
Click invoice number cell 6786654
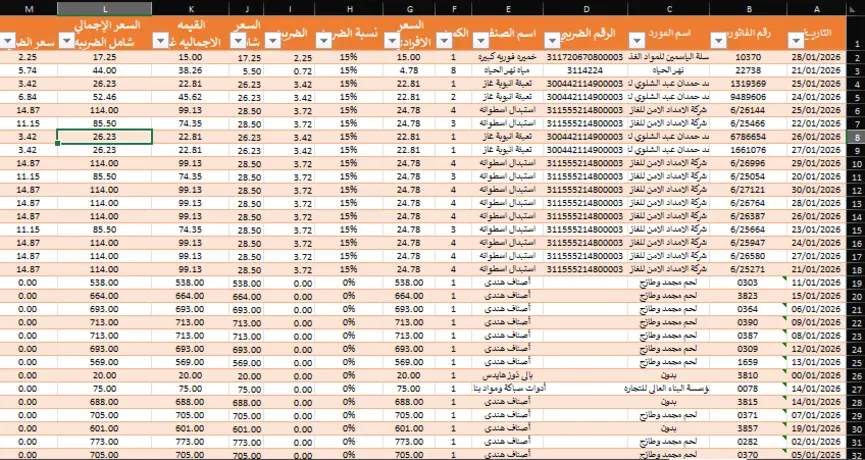748,137
